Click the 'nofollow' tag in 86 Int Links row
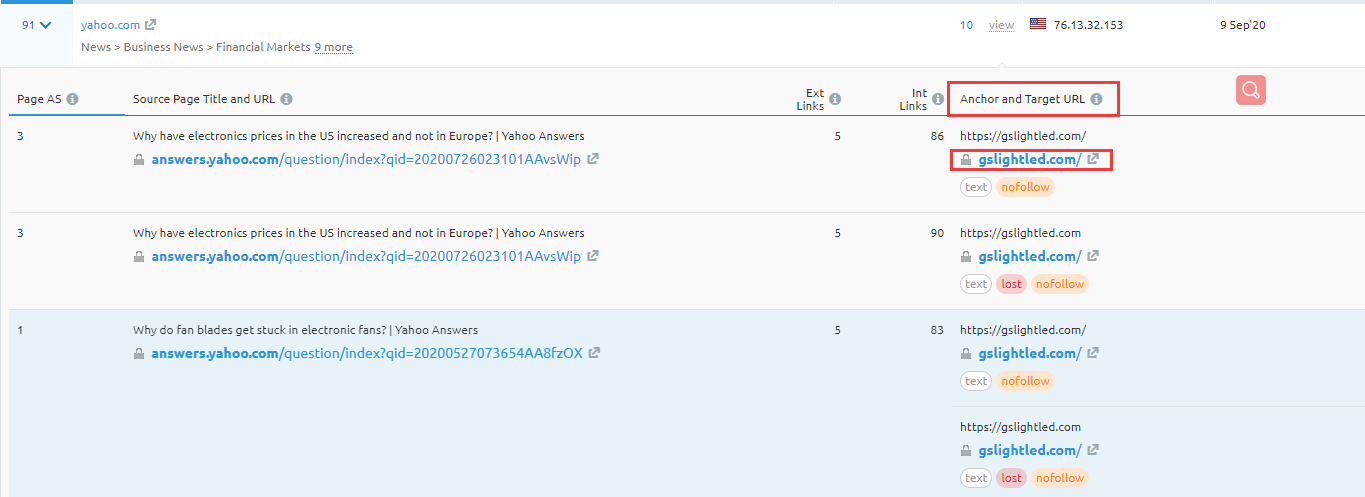The image size is (1365, 497). (x=1025, y=187)
